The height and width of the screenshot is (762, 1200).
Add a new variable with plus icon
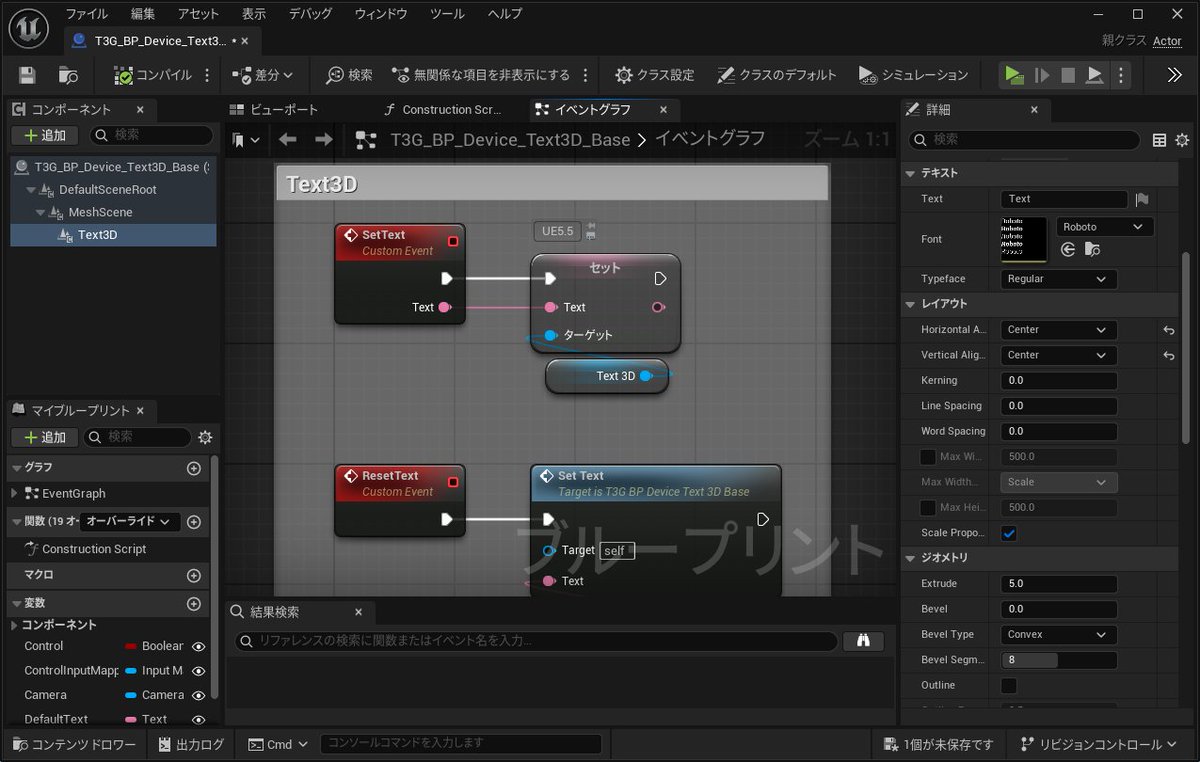194,604
